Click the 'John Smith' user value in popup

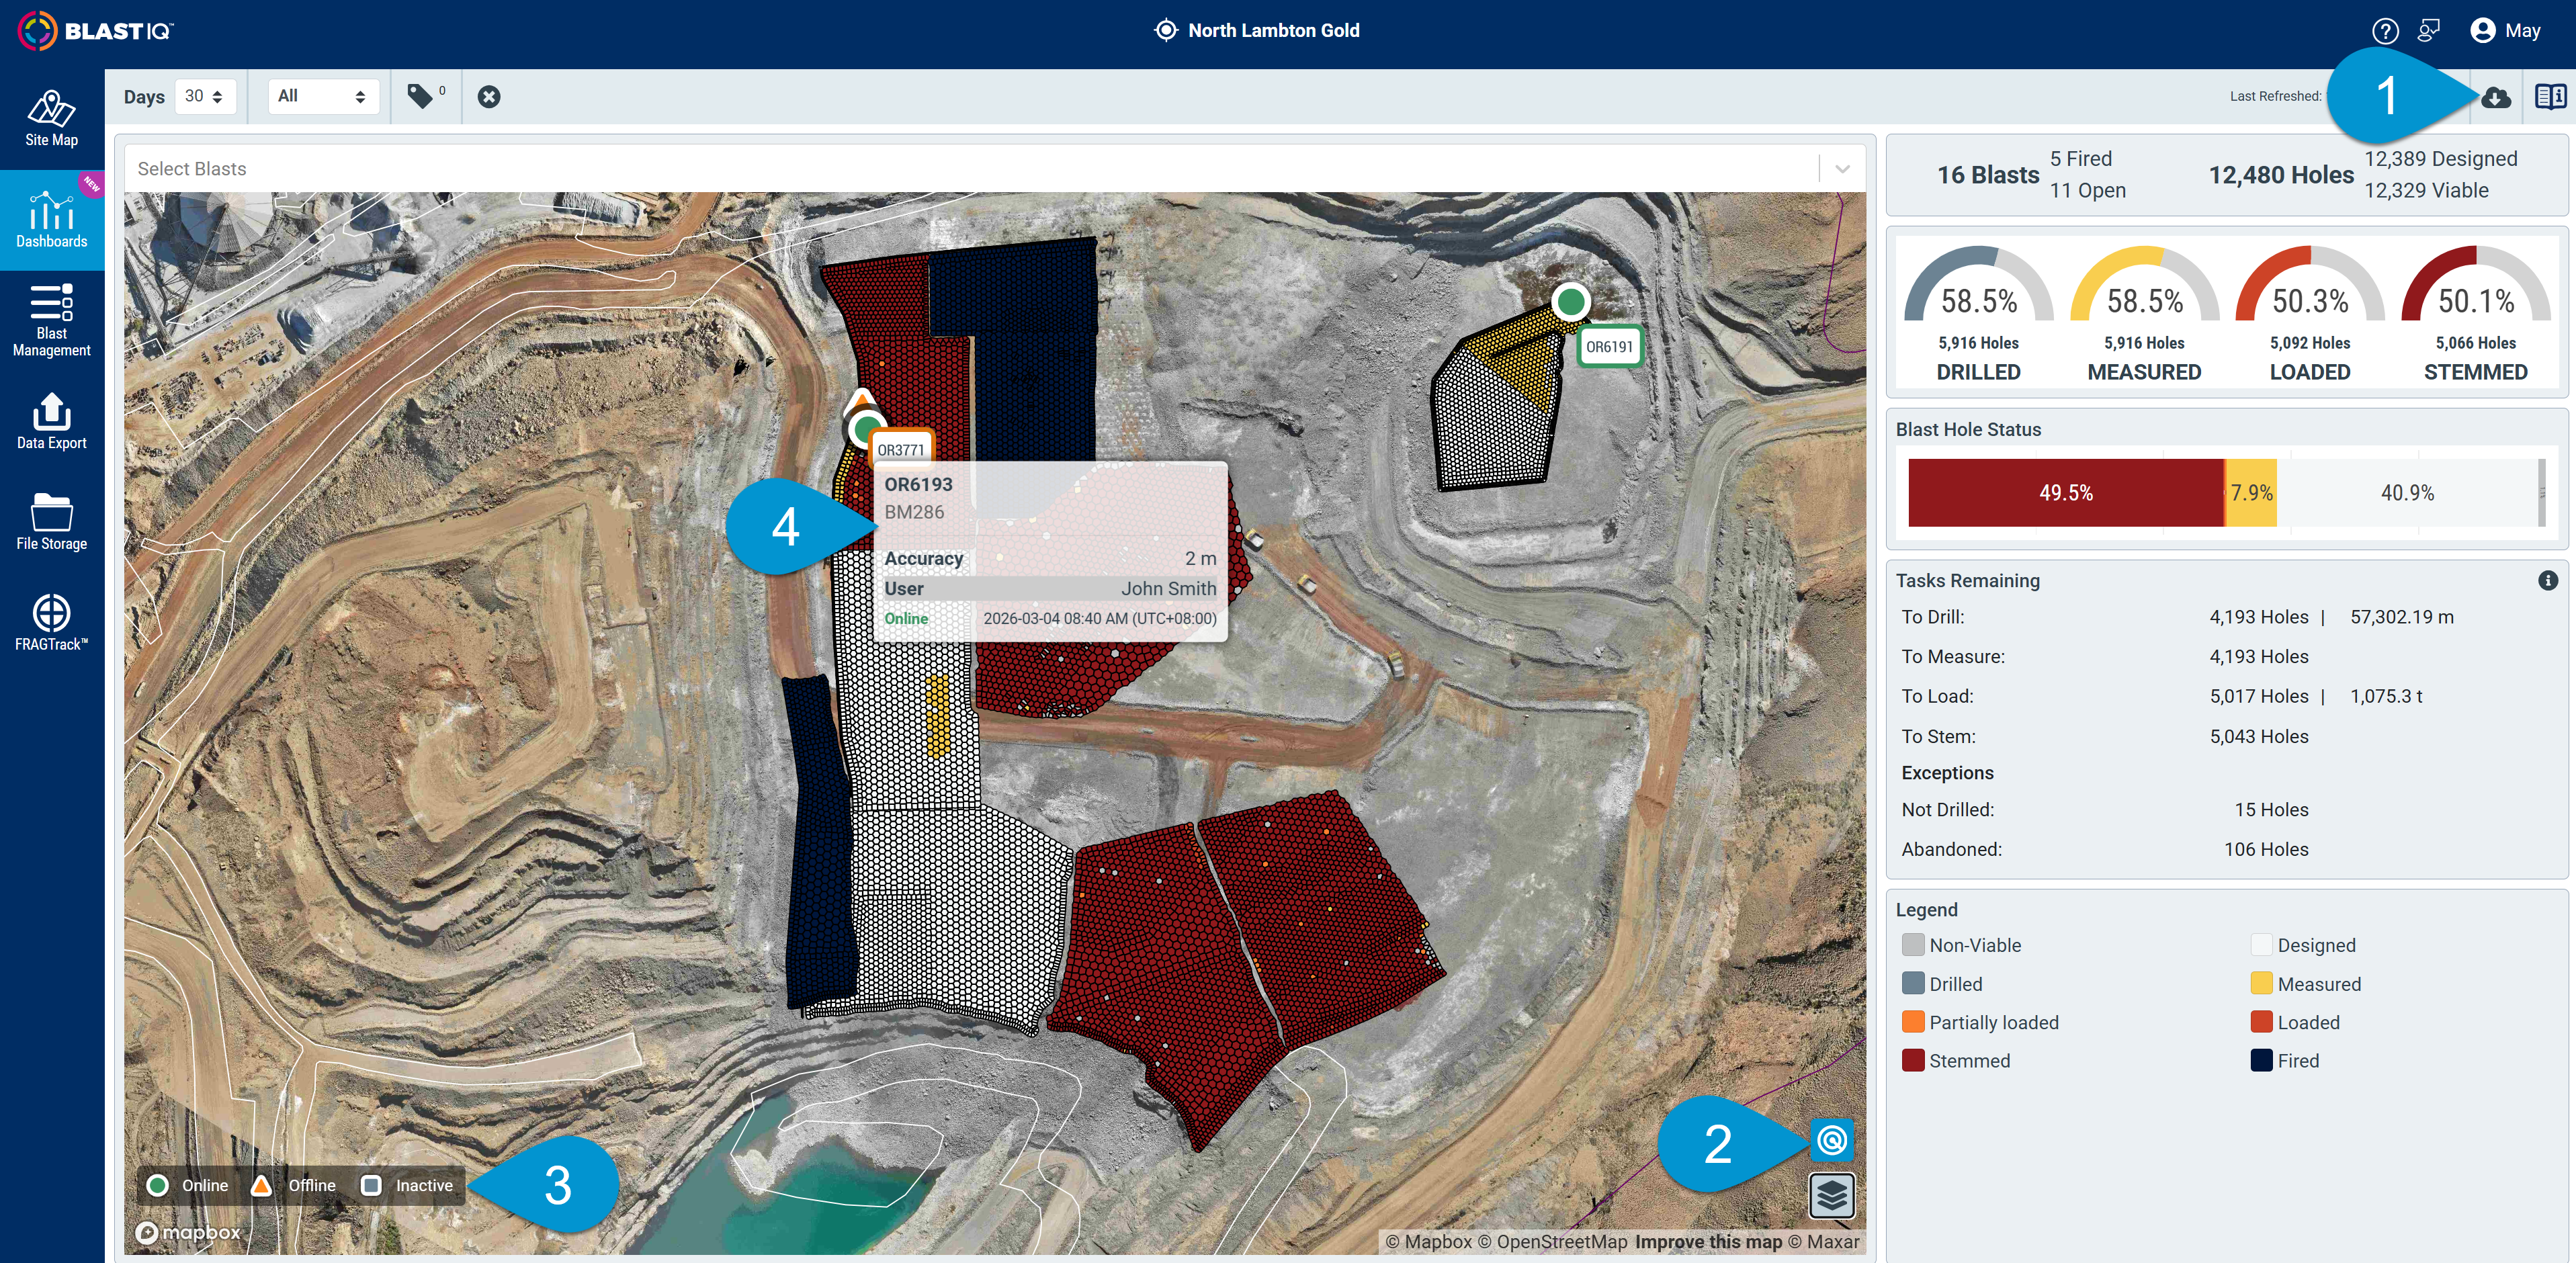[1168, 589]
